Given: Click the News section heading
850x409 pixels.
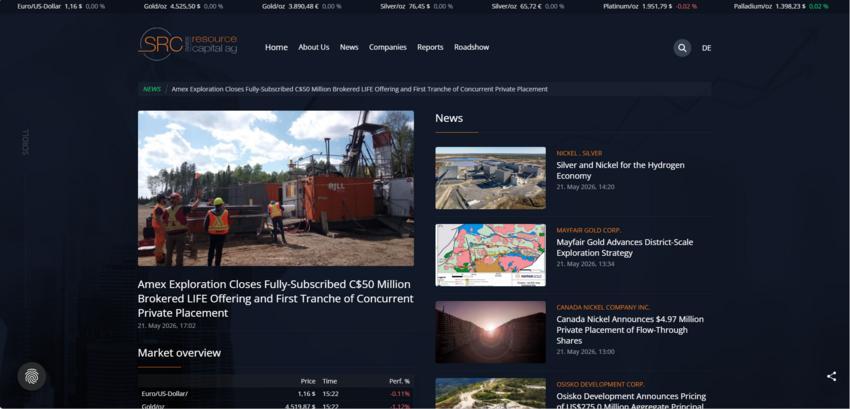Looking at the screenshot, I should [x=449, y=118].
